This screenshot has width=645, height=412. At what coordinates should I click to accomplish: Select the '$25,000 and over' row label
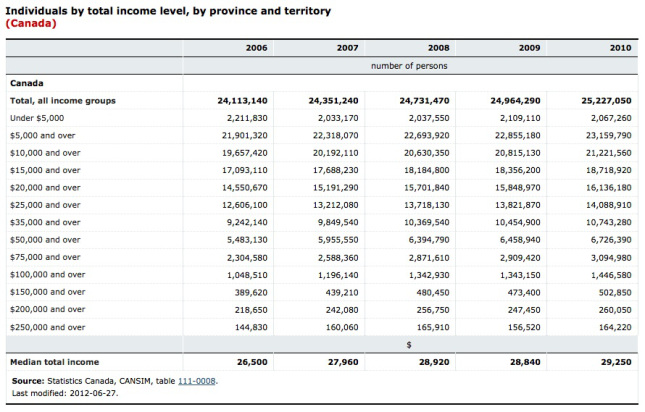45,205
